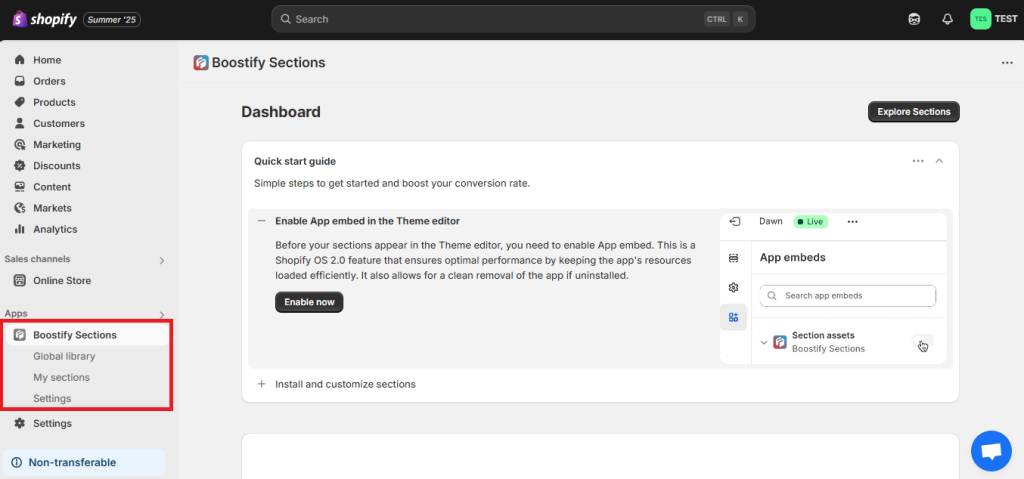Open the TEST account menu
The image size is (1024, 479).
[993, 19]
